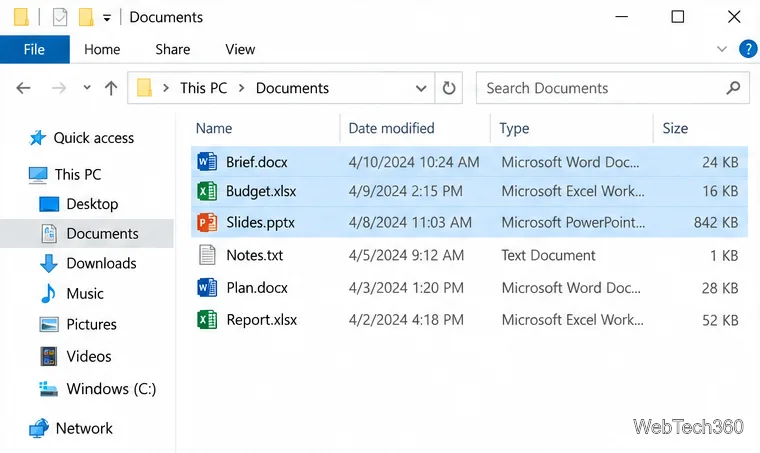Viewport: 760px width, 453px height.
Task: Sort by the Name column header
Action: 214,128
